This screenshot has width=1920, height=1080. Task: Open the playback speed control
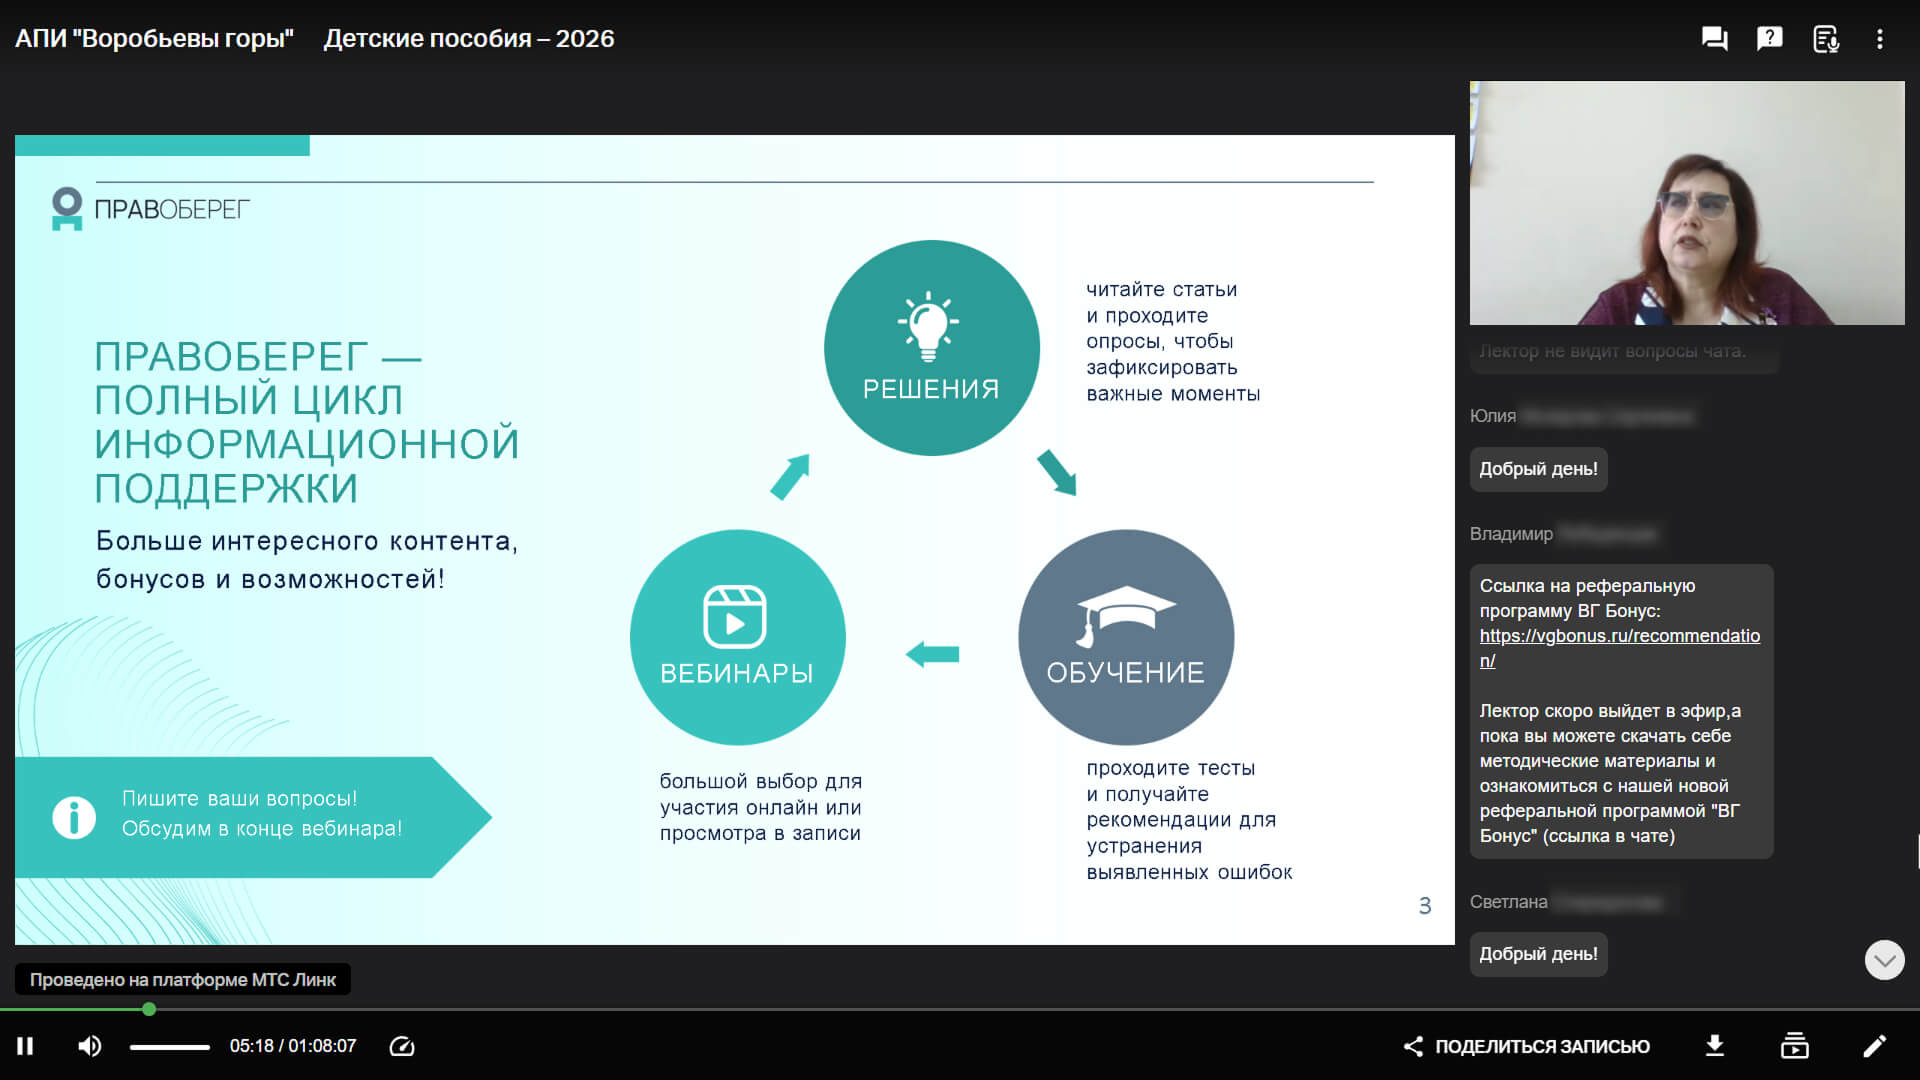[402, 1046]
